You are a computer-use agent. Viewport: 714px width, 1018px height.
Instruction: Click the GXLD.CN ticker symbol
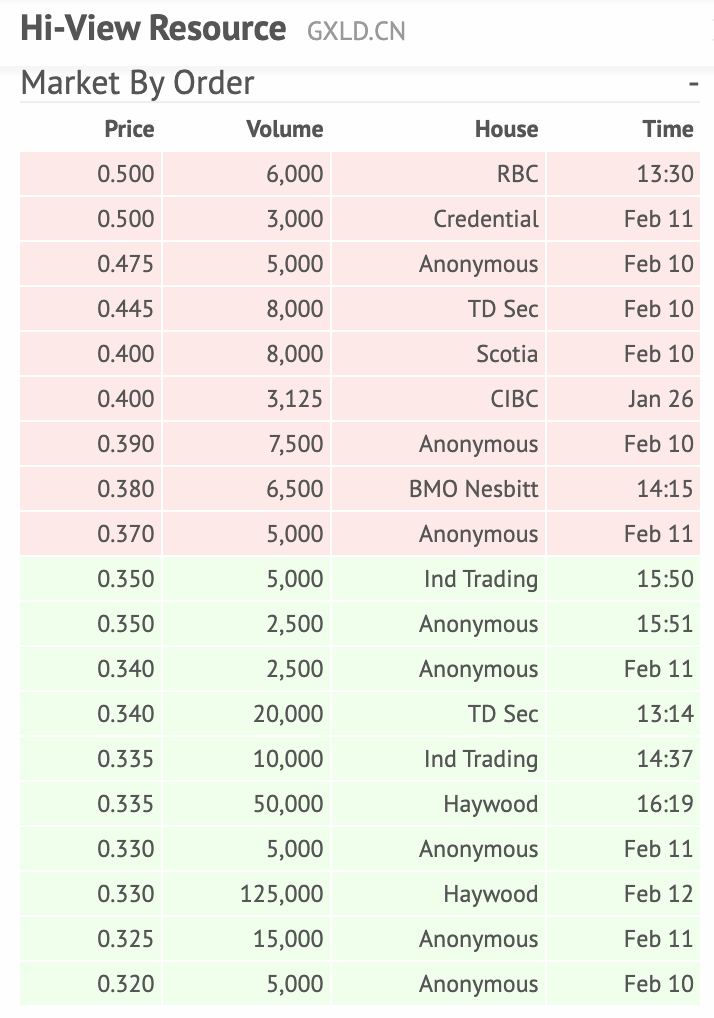click(356, 31)
